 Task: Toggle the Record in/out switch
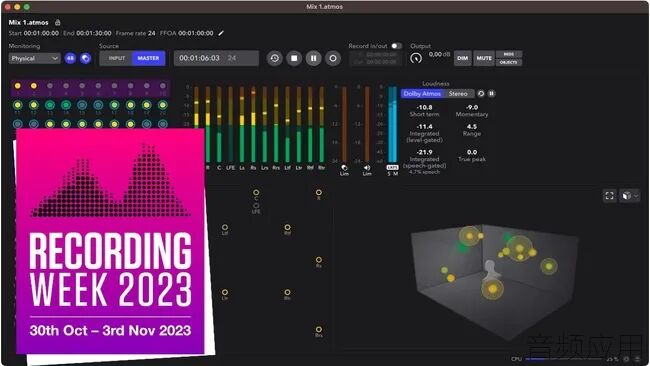pyautogui.click(x=396, y=46)
